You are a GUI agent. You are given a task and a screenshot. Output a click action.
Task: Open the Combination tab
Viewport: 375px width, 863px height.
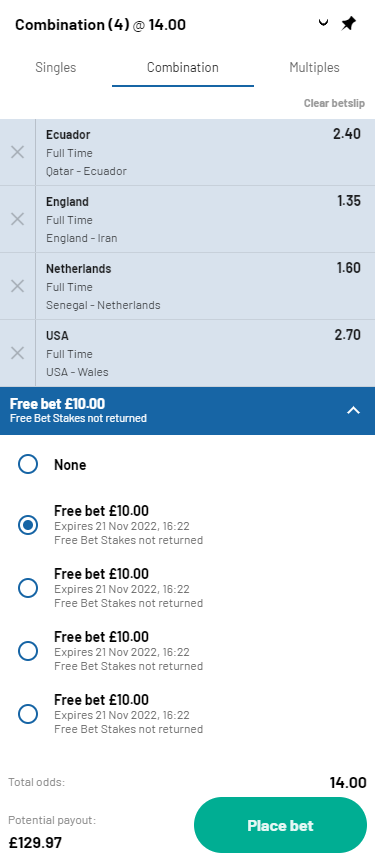coord(183,68)
